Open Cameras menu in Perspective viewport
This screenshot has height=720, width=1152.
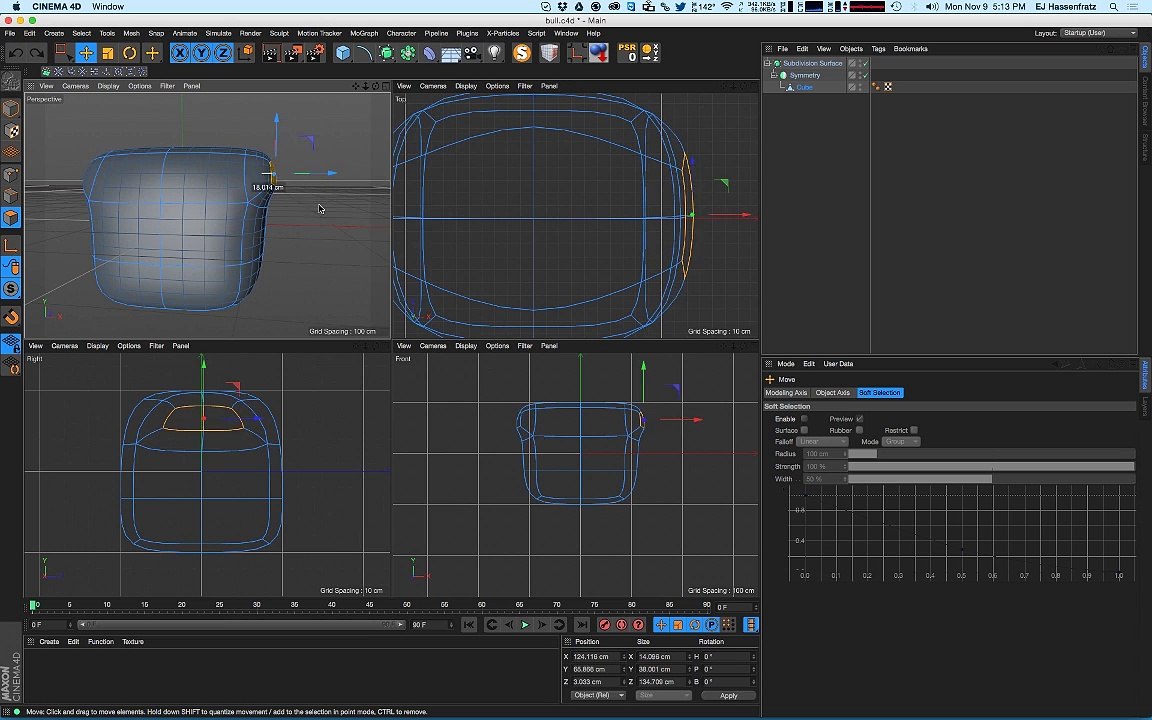(75, 86)
